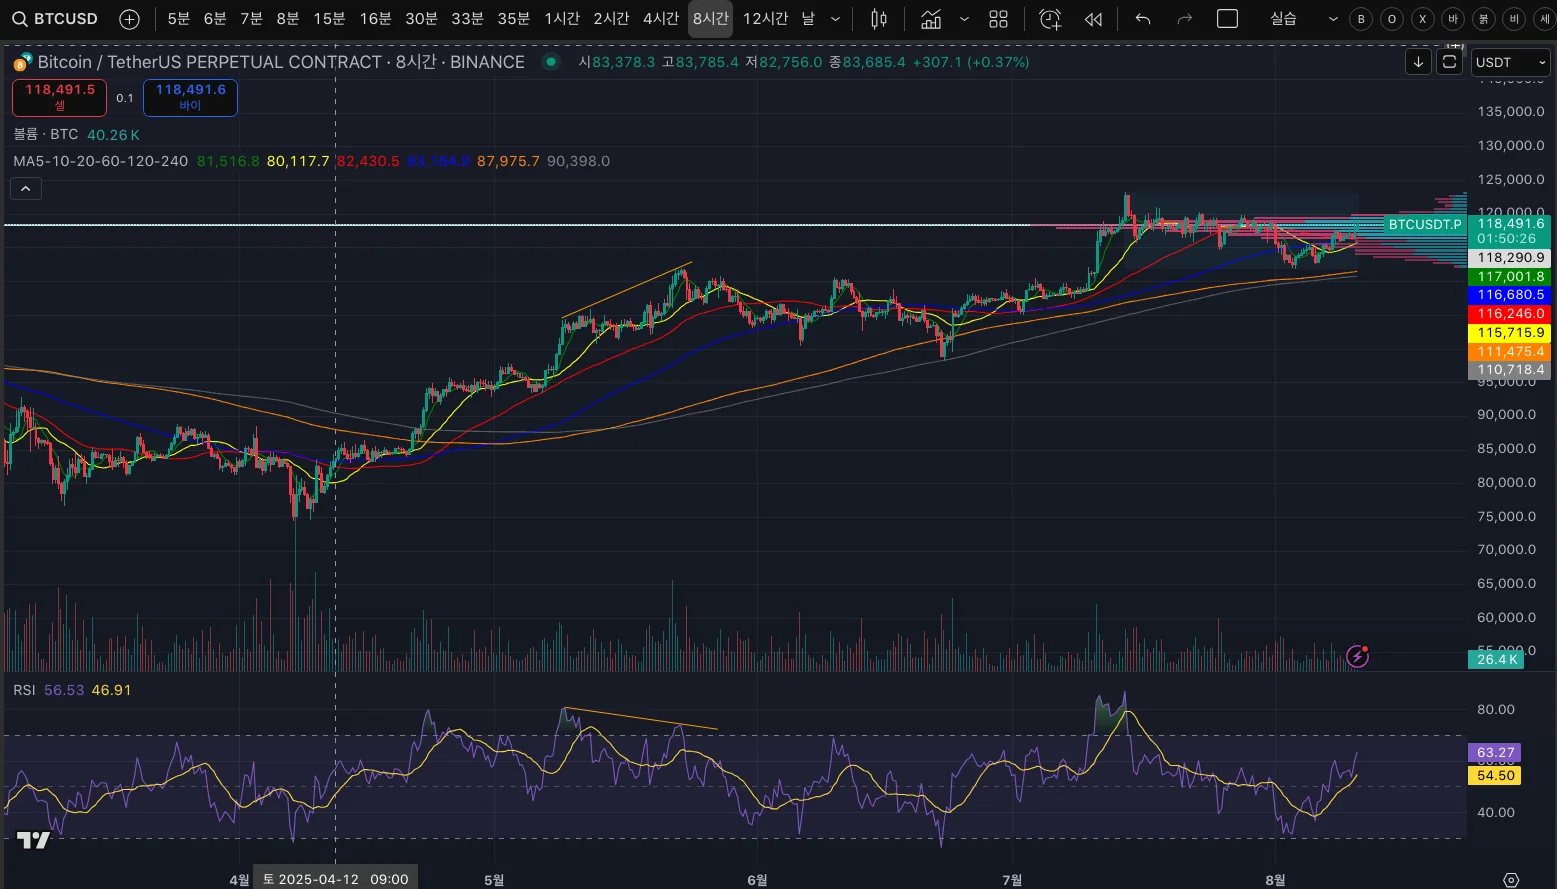The height and width of the screenshot is (889, 1557).
Task: Toggle the square bracket frame button beside USDT
Action: pyautogui.click(x=1449, y=62)
